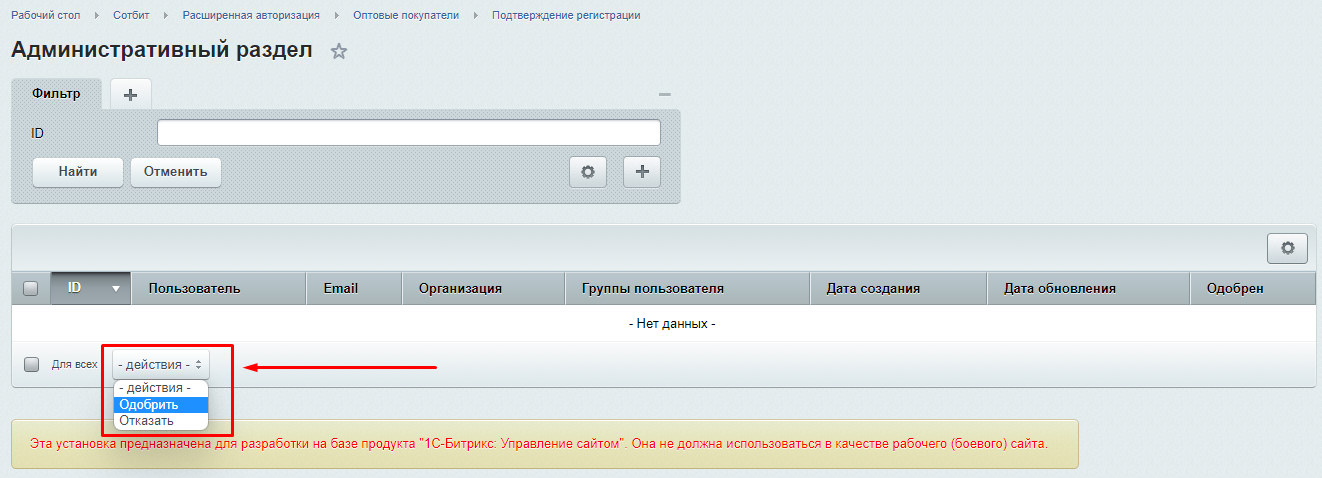Open Сотбит breadcrumb link
1322x478 pixels.
(x=131, y=16)
